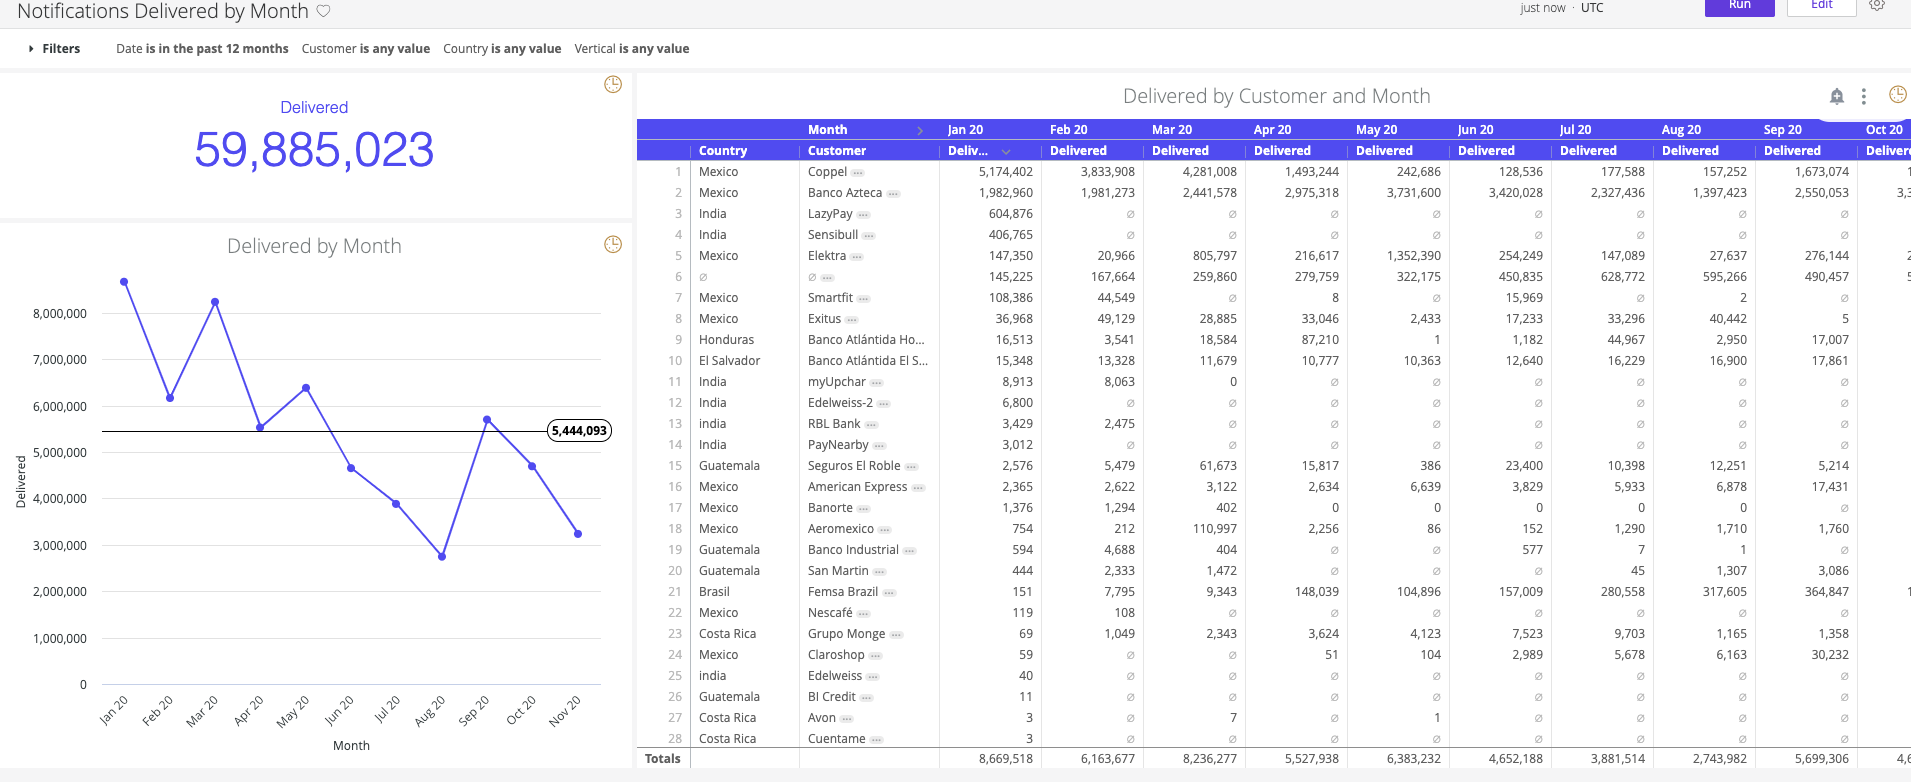The width and height of the screenshot is (1911, 782).
Task: Open ellipsis actions next to Cuentame
Action: (876, 740)
